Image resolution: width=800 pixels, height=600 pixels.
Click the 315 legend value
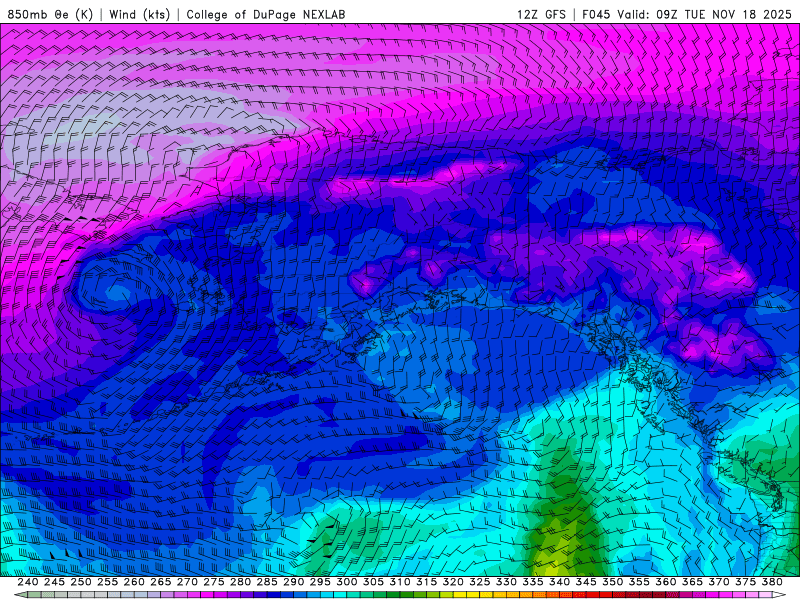[426, 582]
